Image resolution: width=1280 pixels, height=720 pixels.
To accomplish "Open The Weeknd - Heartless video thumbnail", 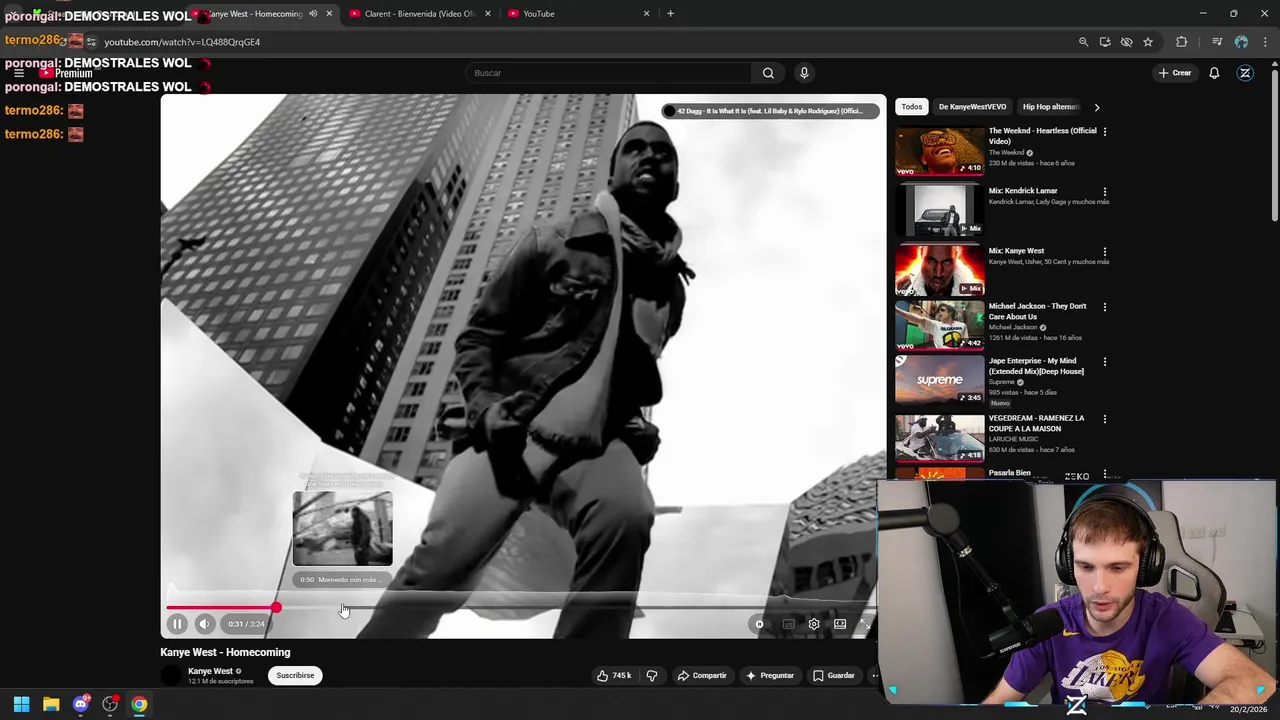I will [x=939, y=150].
